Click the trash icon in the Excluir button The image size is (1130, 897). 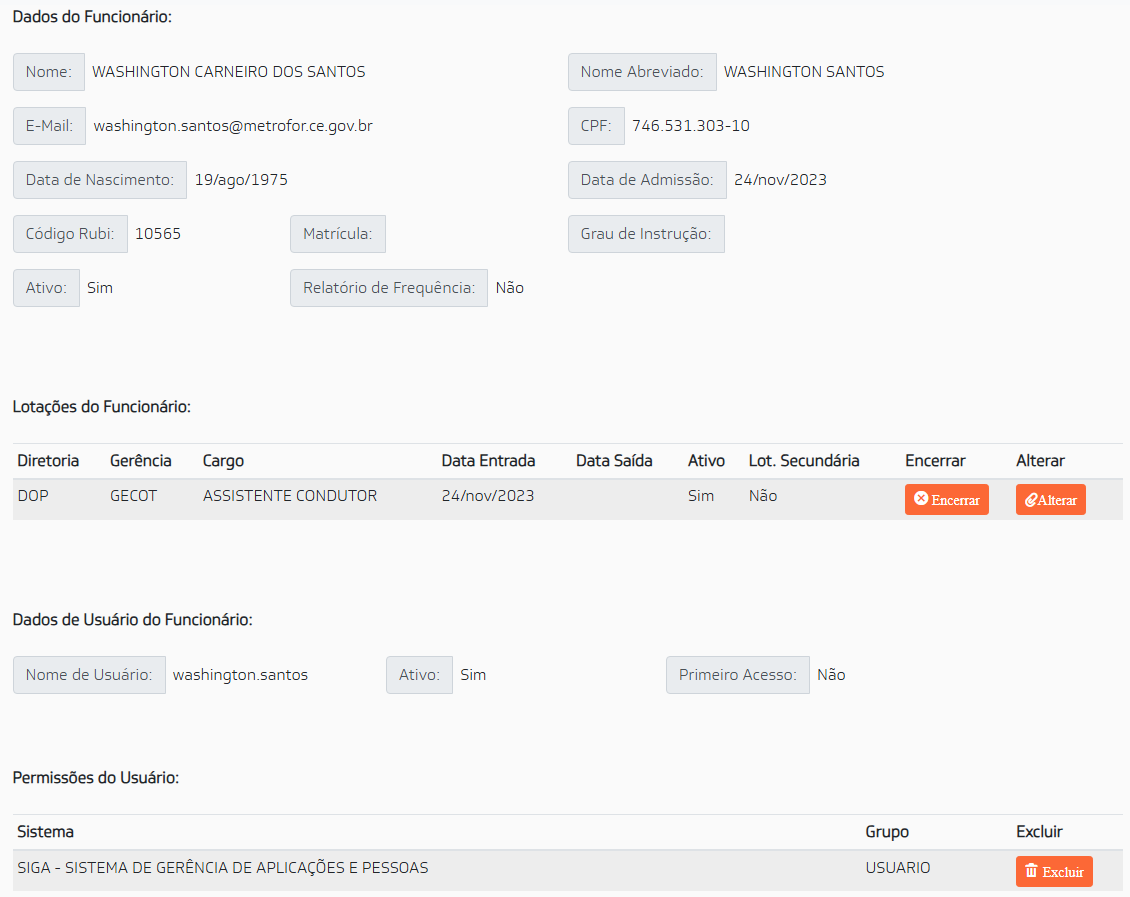[x=1031, y=870]
